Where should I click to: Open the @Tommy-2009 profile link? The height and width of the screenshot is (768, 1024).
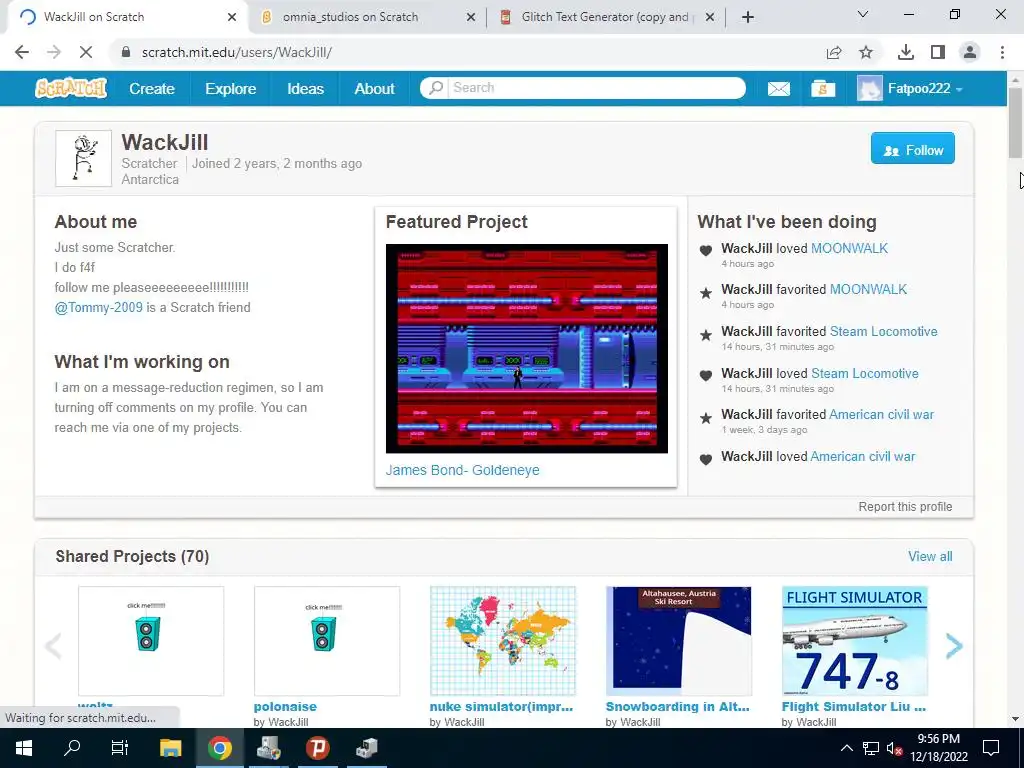click(99, 307)
